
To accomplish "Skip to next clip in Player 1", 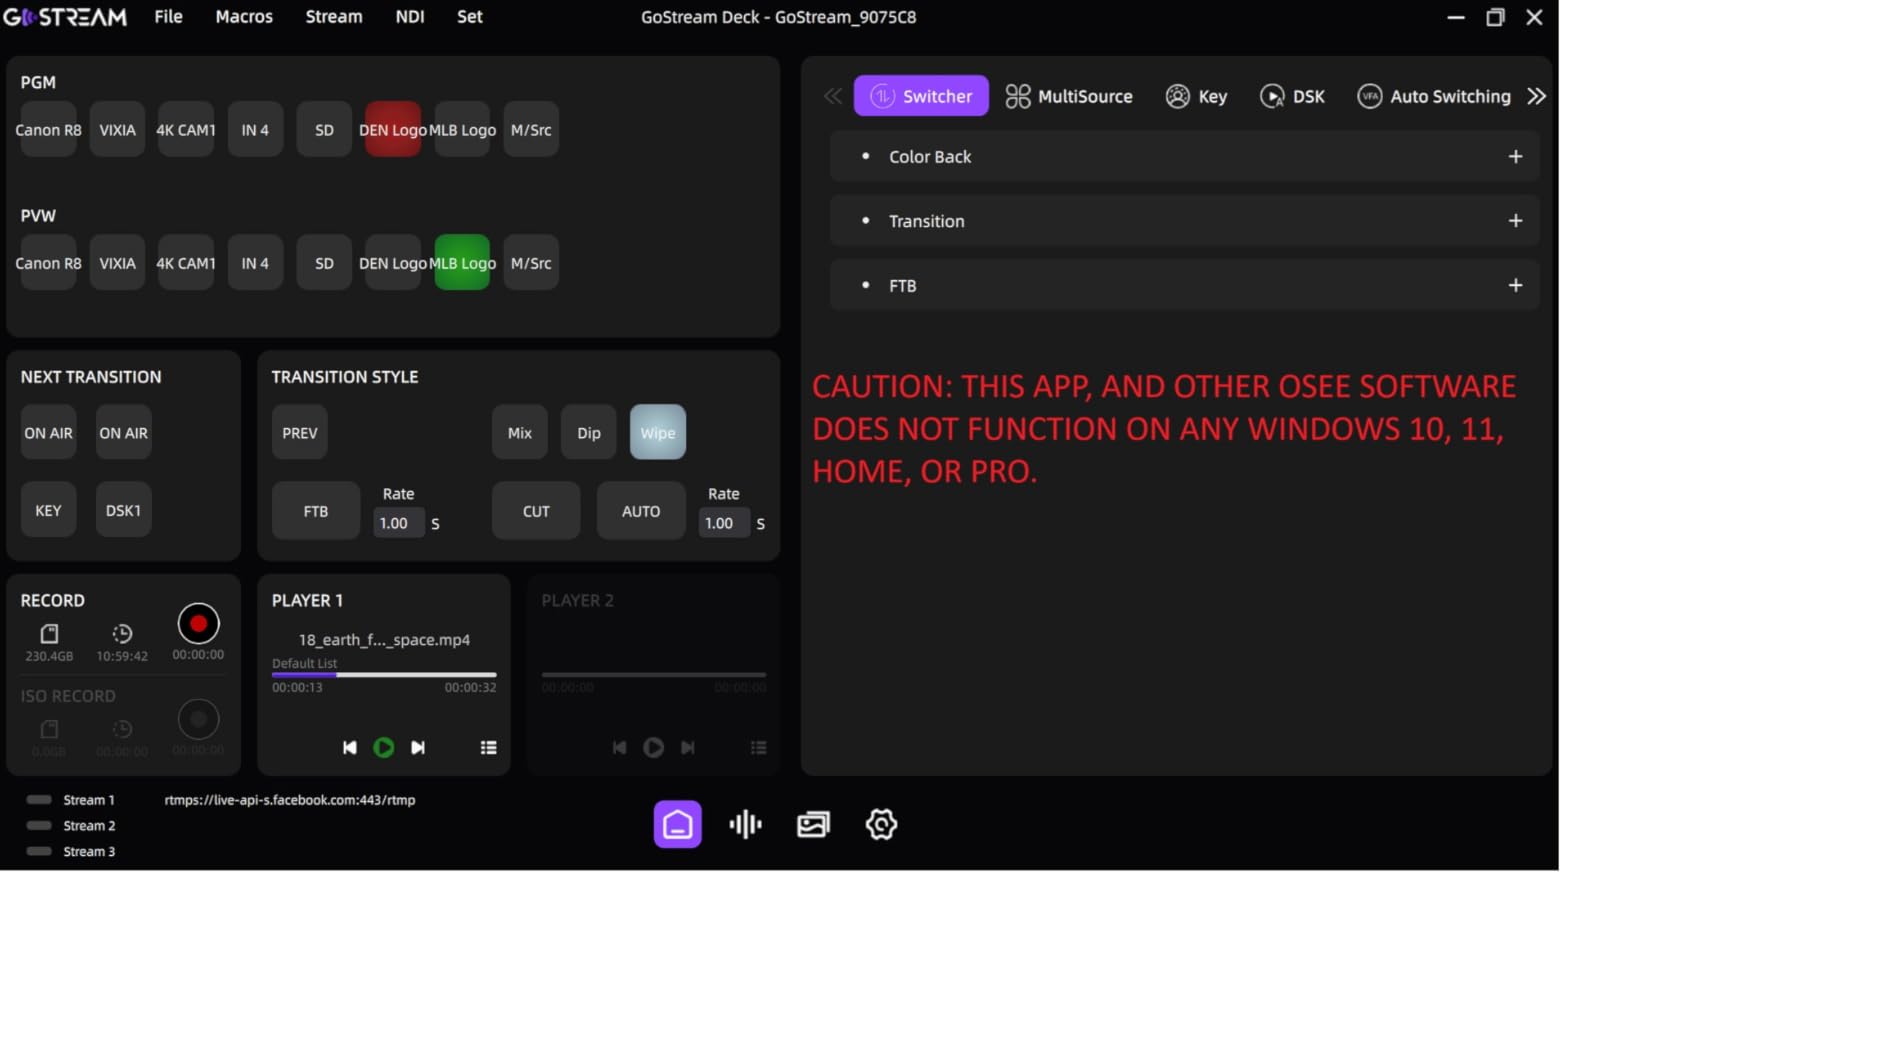I will point(418,748).
